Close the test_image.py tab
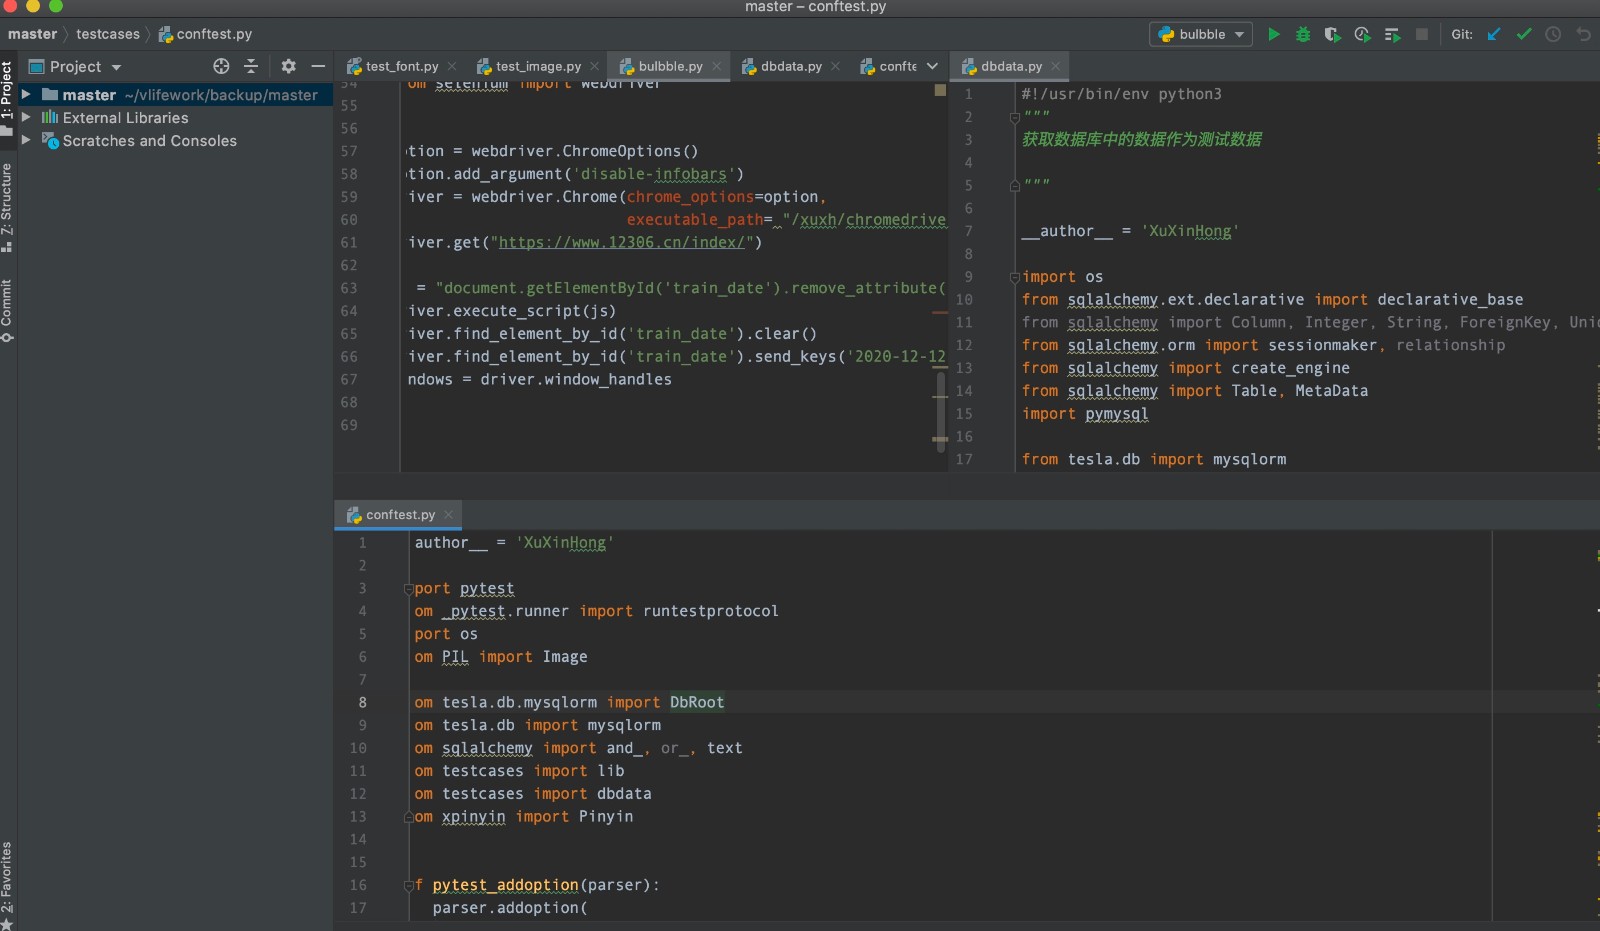 594,66
